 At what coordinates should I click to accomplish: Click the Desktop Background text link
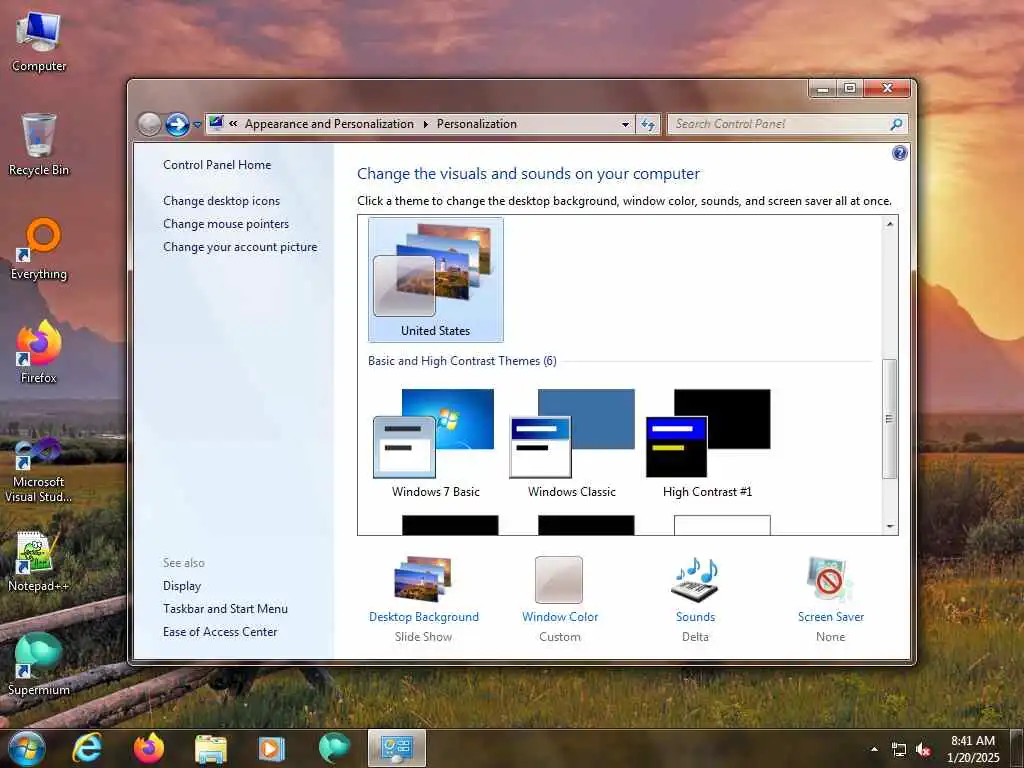pyautogui.click(x=424, y=617)
